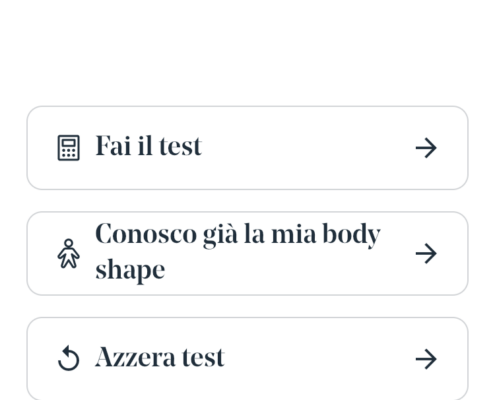The image size is (495, 400).
Task: Click the Fai il test label text
Action: click(x=149, y=146)
